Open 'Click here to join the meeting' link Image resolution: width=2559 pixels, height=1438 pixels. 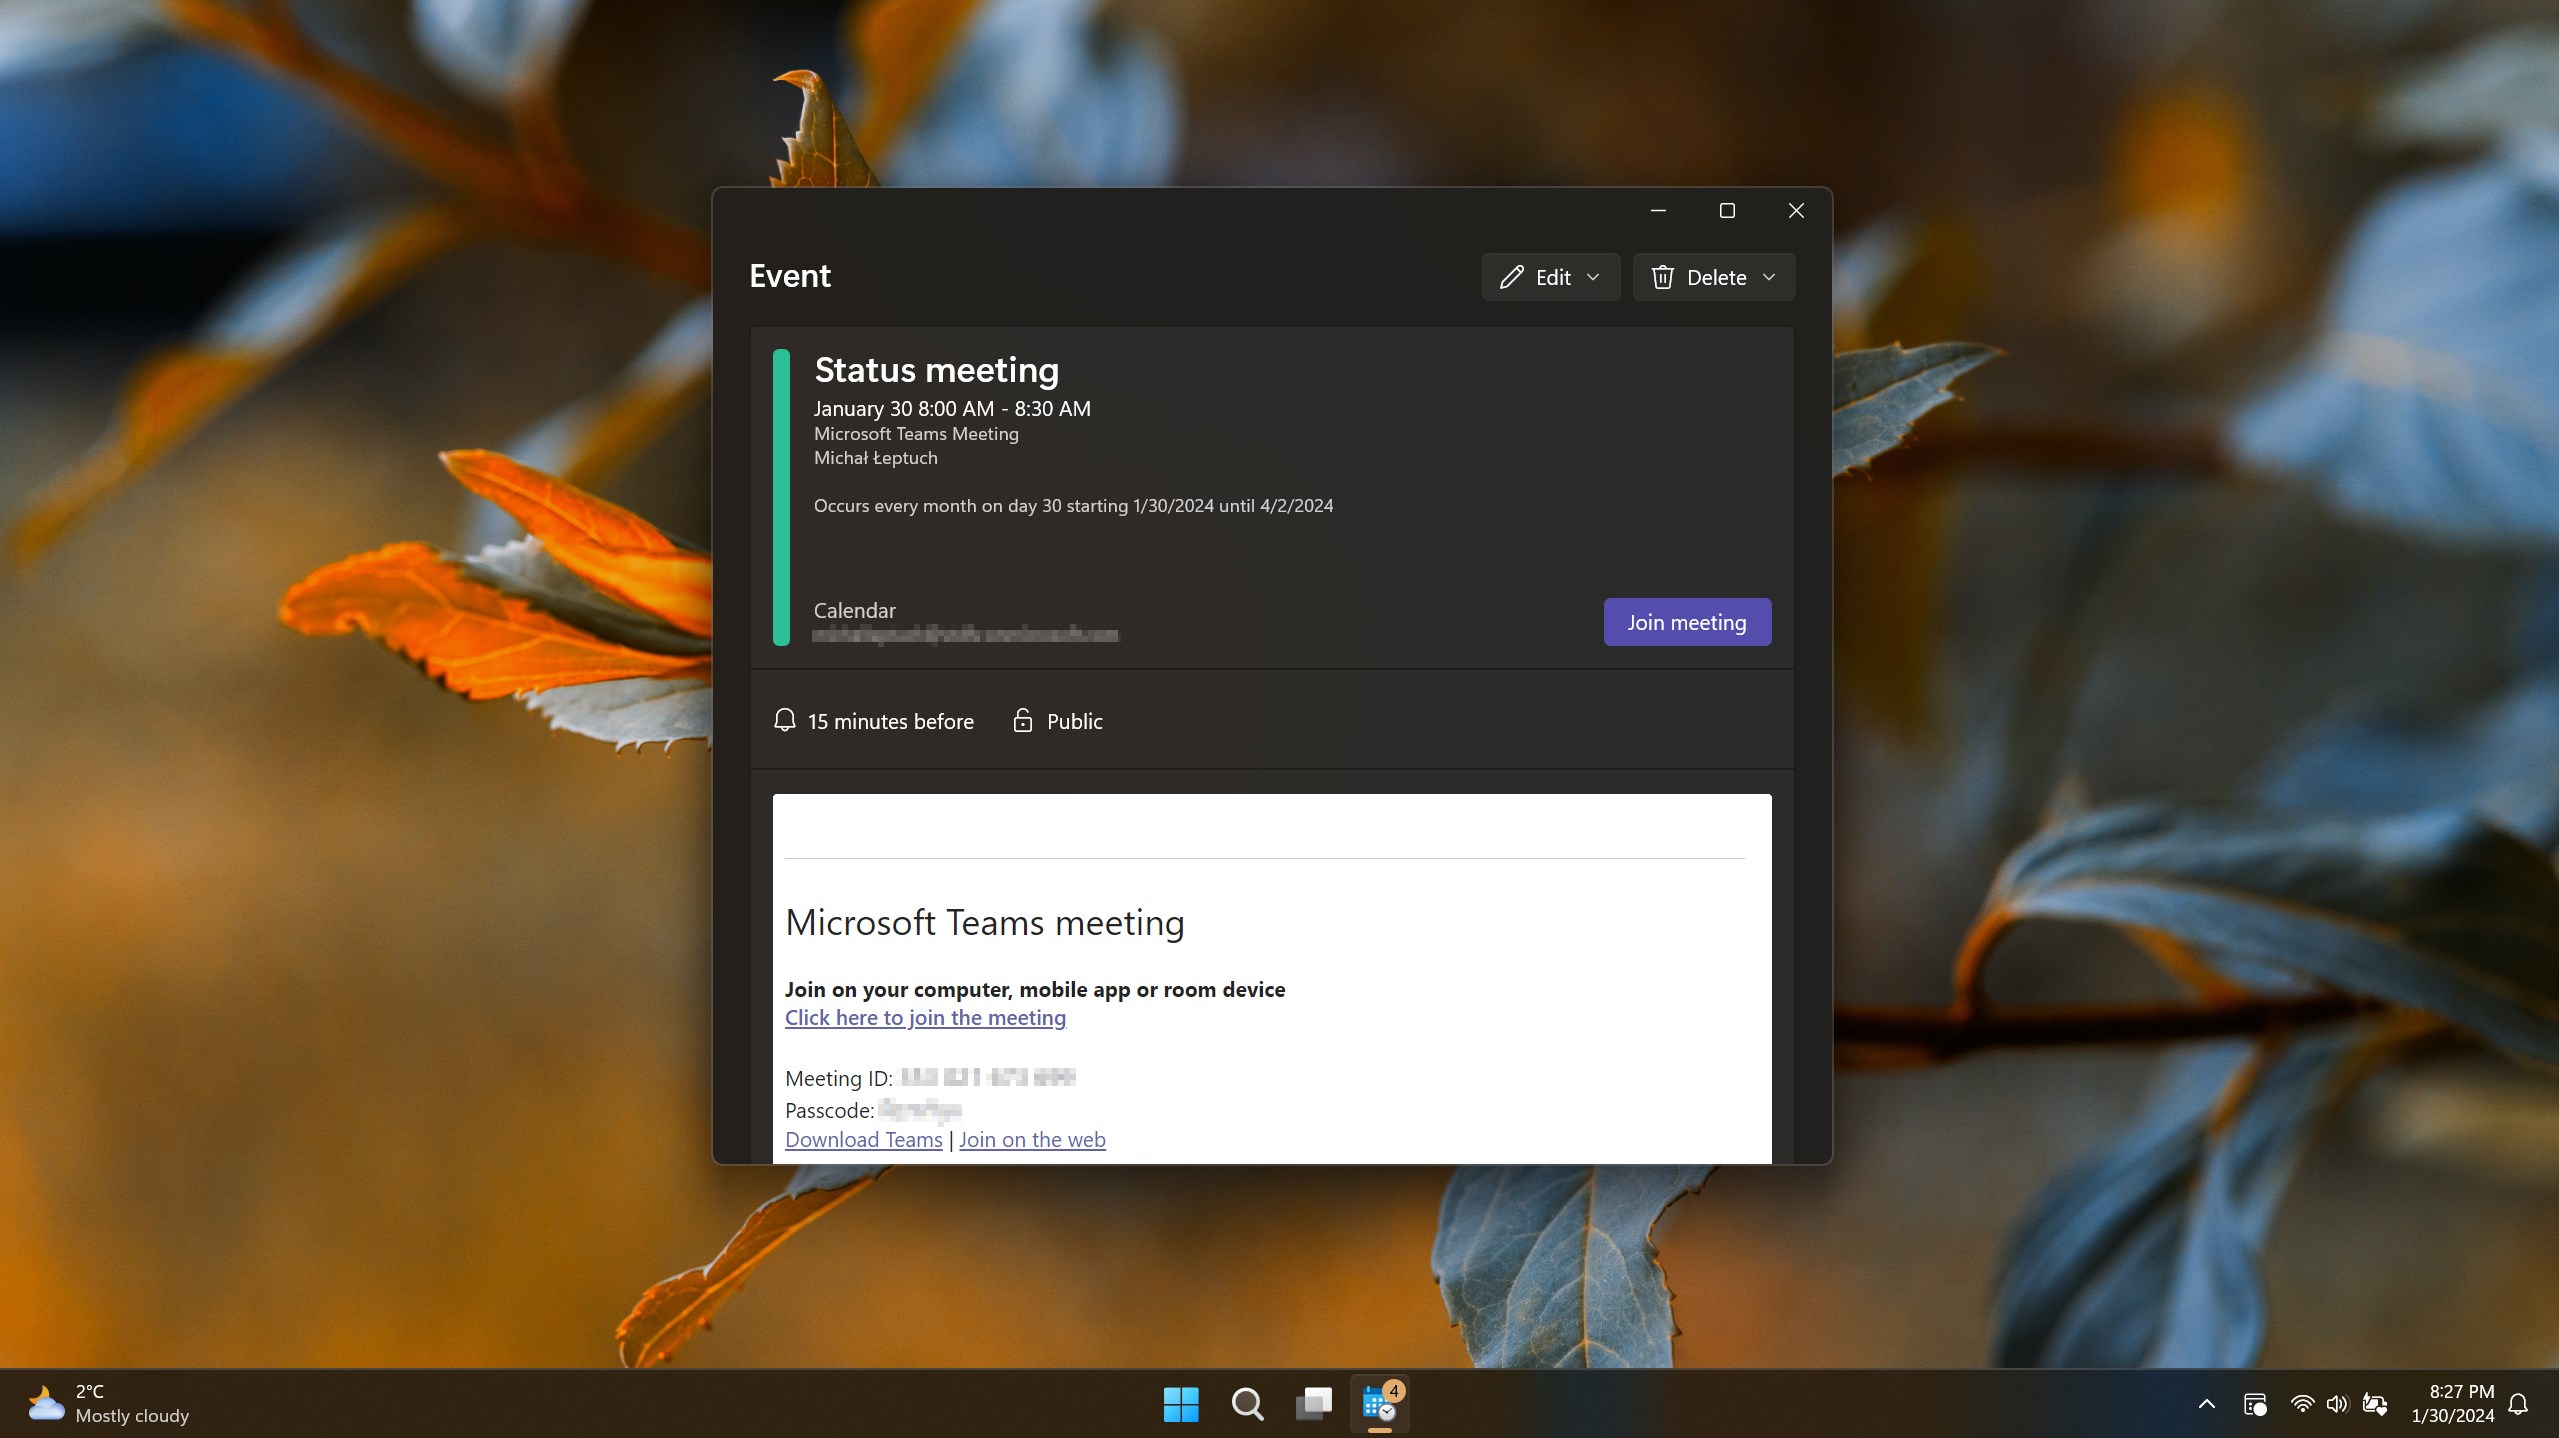click(x=925, y=1017)
